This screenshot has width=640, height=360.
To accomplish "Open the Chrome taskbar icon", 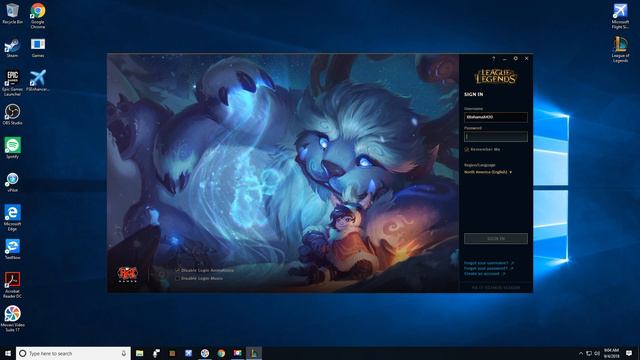I will [x=221, y=353].
